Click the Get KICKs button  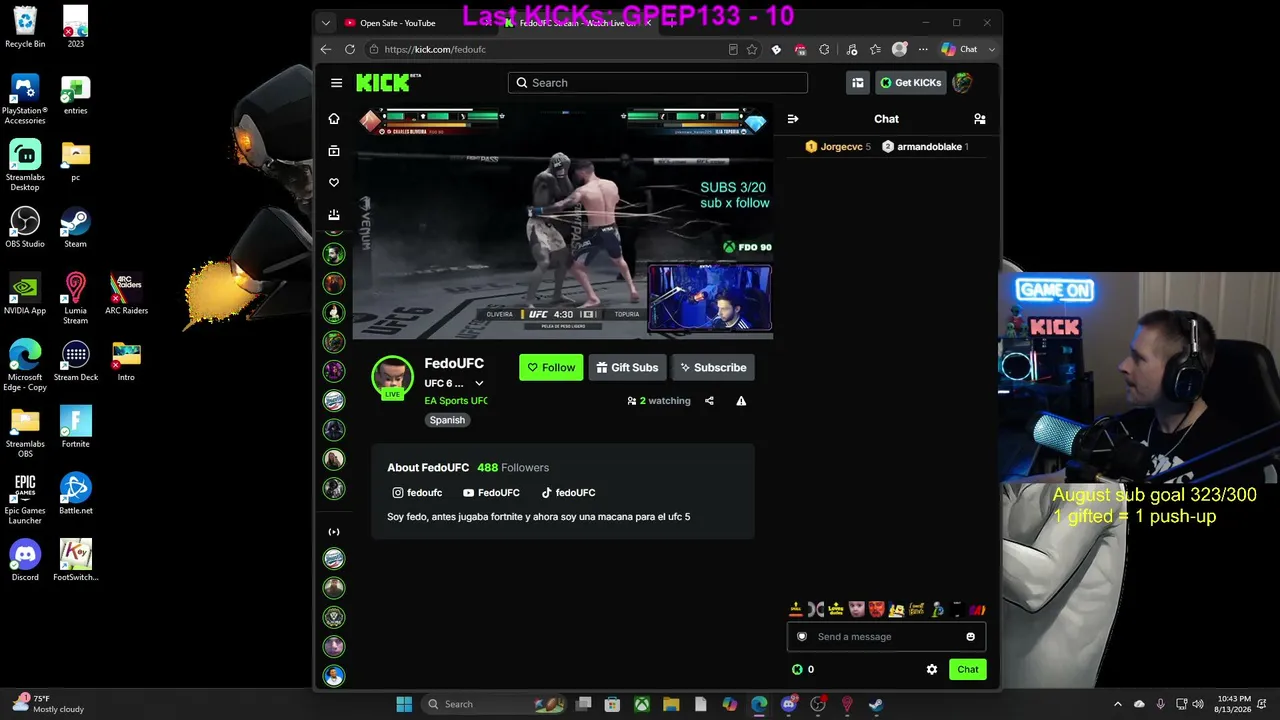click(x=910, y=83)
